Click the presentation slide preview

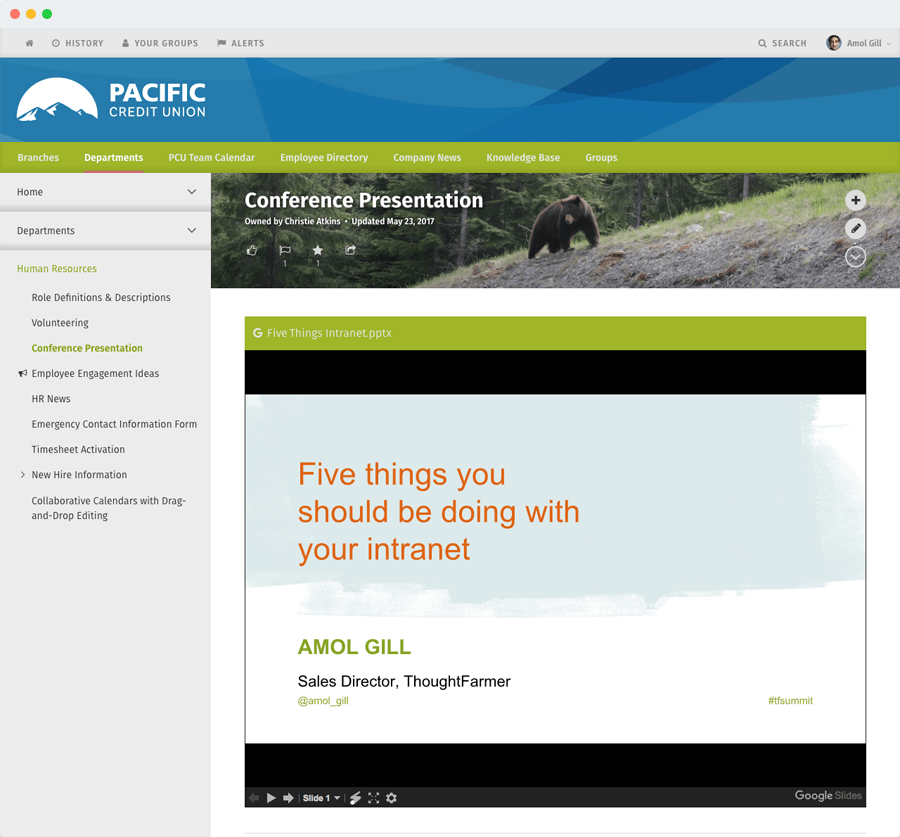(x=555, y=569)
